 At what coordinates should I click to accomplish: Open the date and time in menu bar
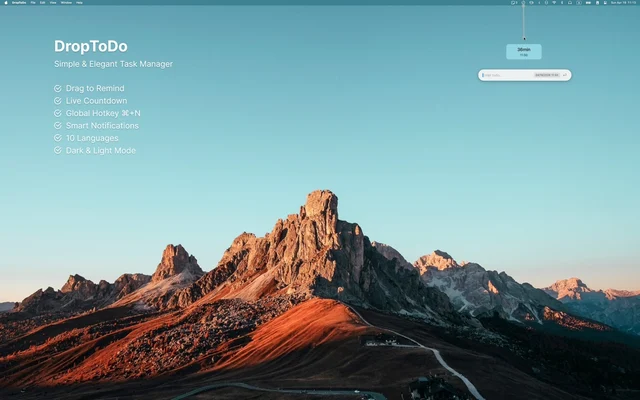pyautogui.click(x=623, y=2)
